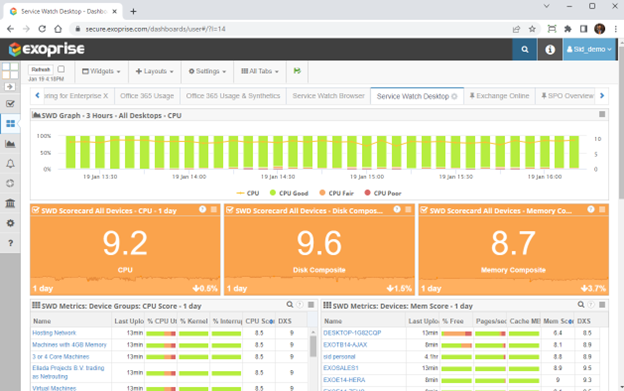Toggle the CPU Good series in the legend
Viewport: 624px width, 391px height.
click(289, 193)
